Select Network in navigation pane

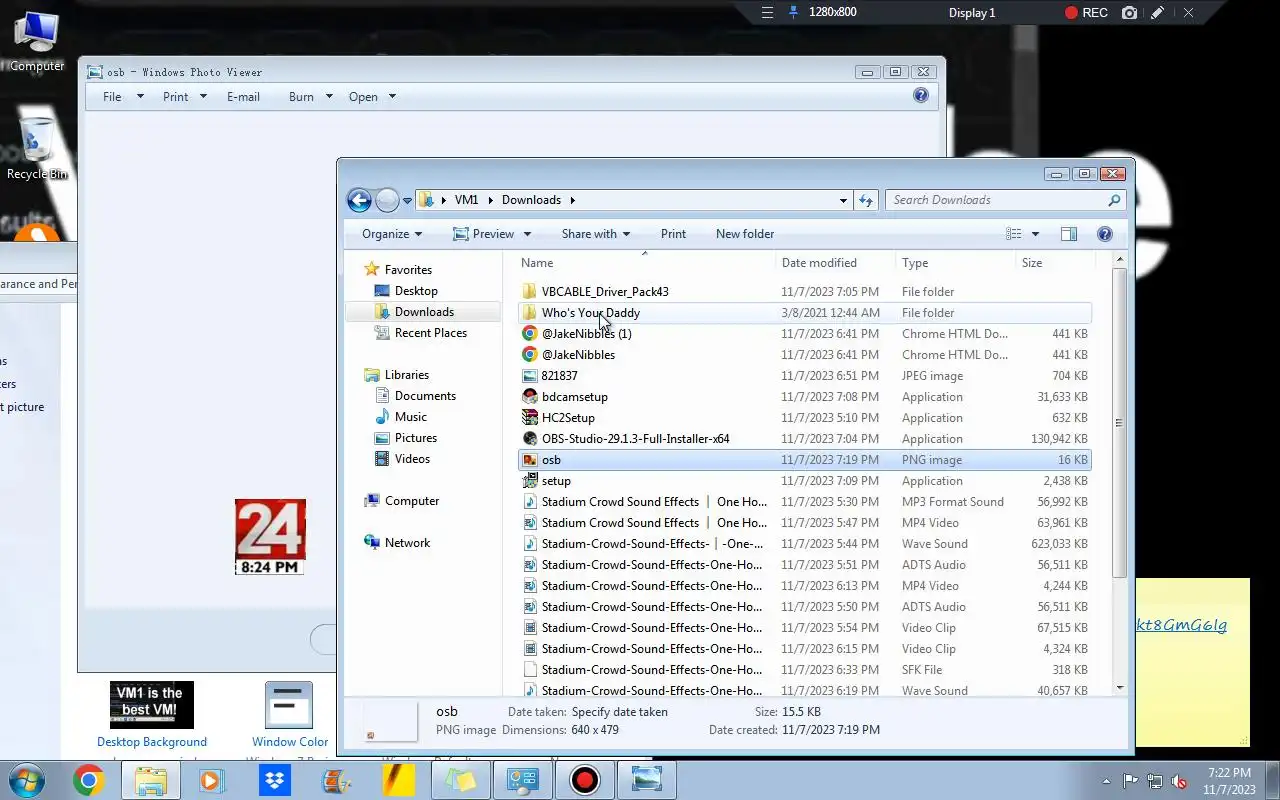click(x=407, y=543)
